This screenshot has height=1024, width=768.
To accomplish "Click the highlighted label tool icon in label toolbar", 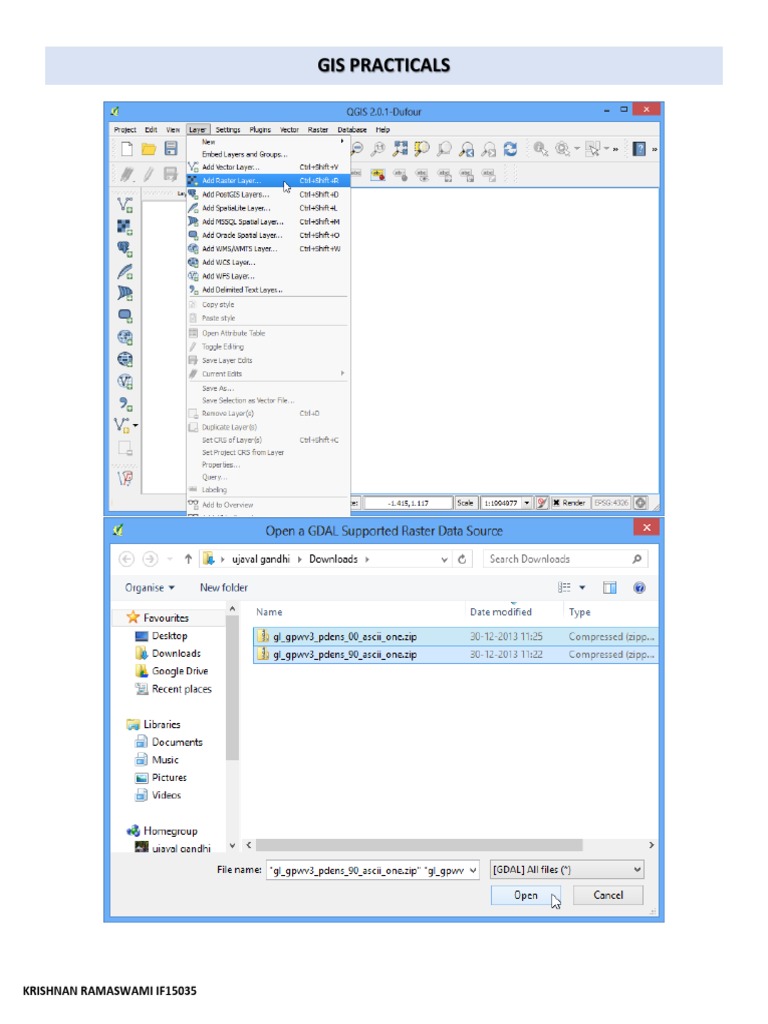I will point(377,174).
